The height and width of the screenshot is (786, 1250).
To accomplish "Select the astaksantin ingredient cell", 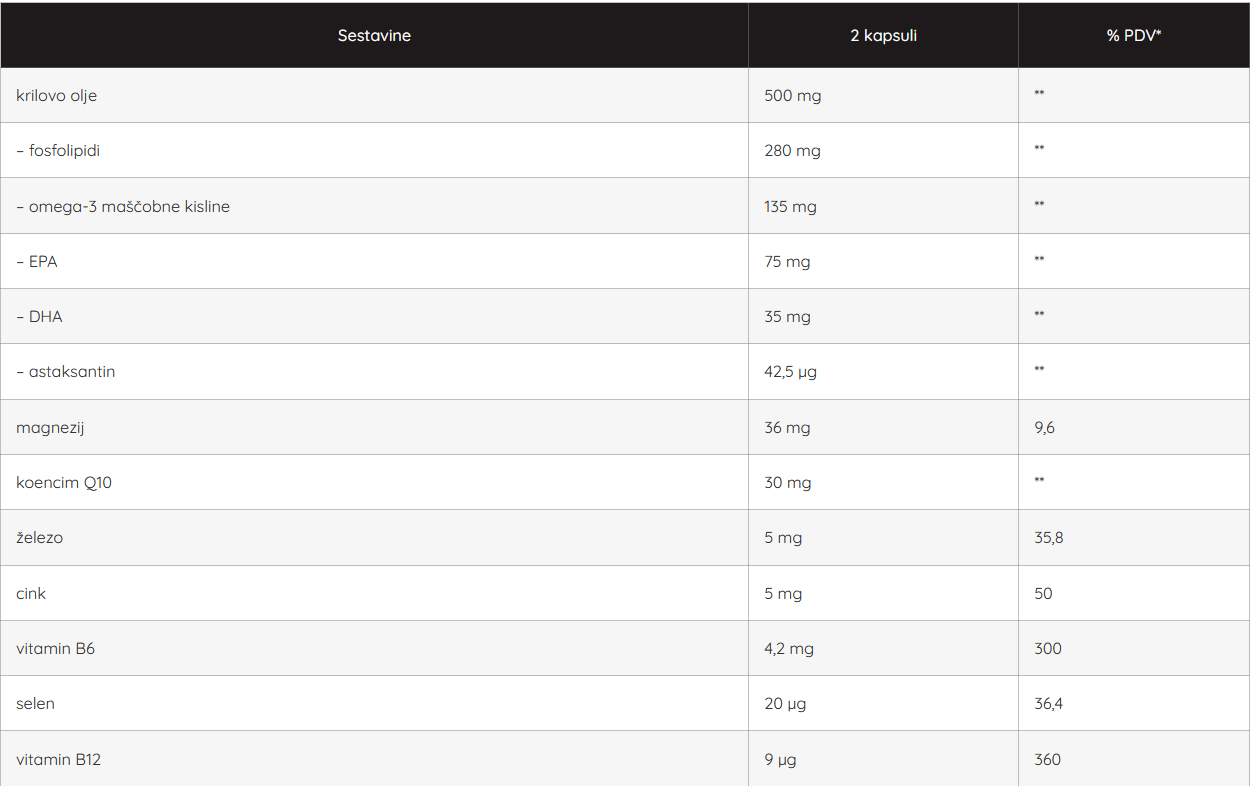I will (x=66, y=372).
